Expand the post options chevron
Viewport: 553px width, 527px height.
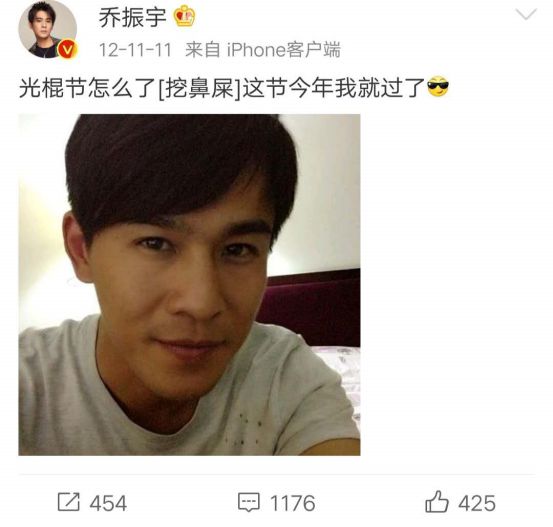tap(526, 14)
